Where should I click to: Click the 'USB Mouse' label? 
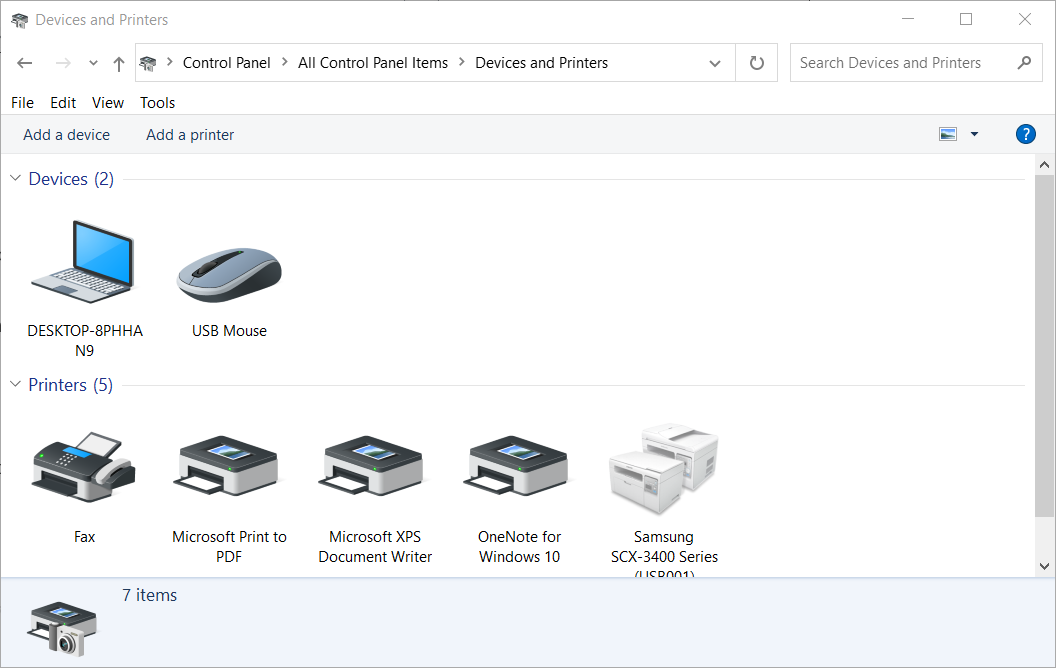click(229, 331)
